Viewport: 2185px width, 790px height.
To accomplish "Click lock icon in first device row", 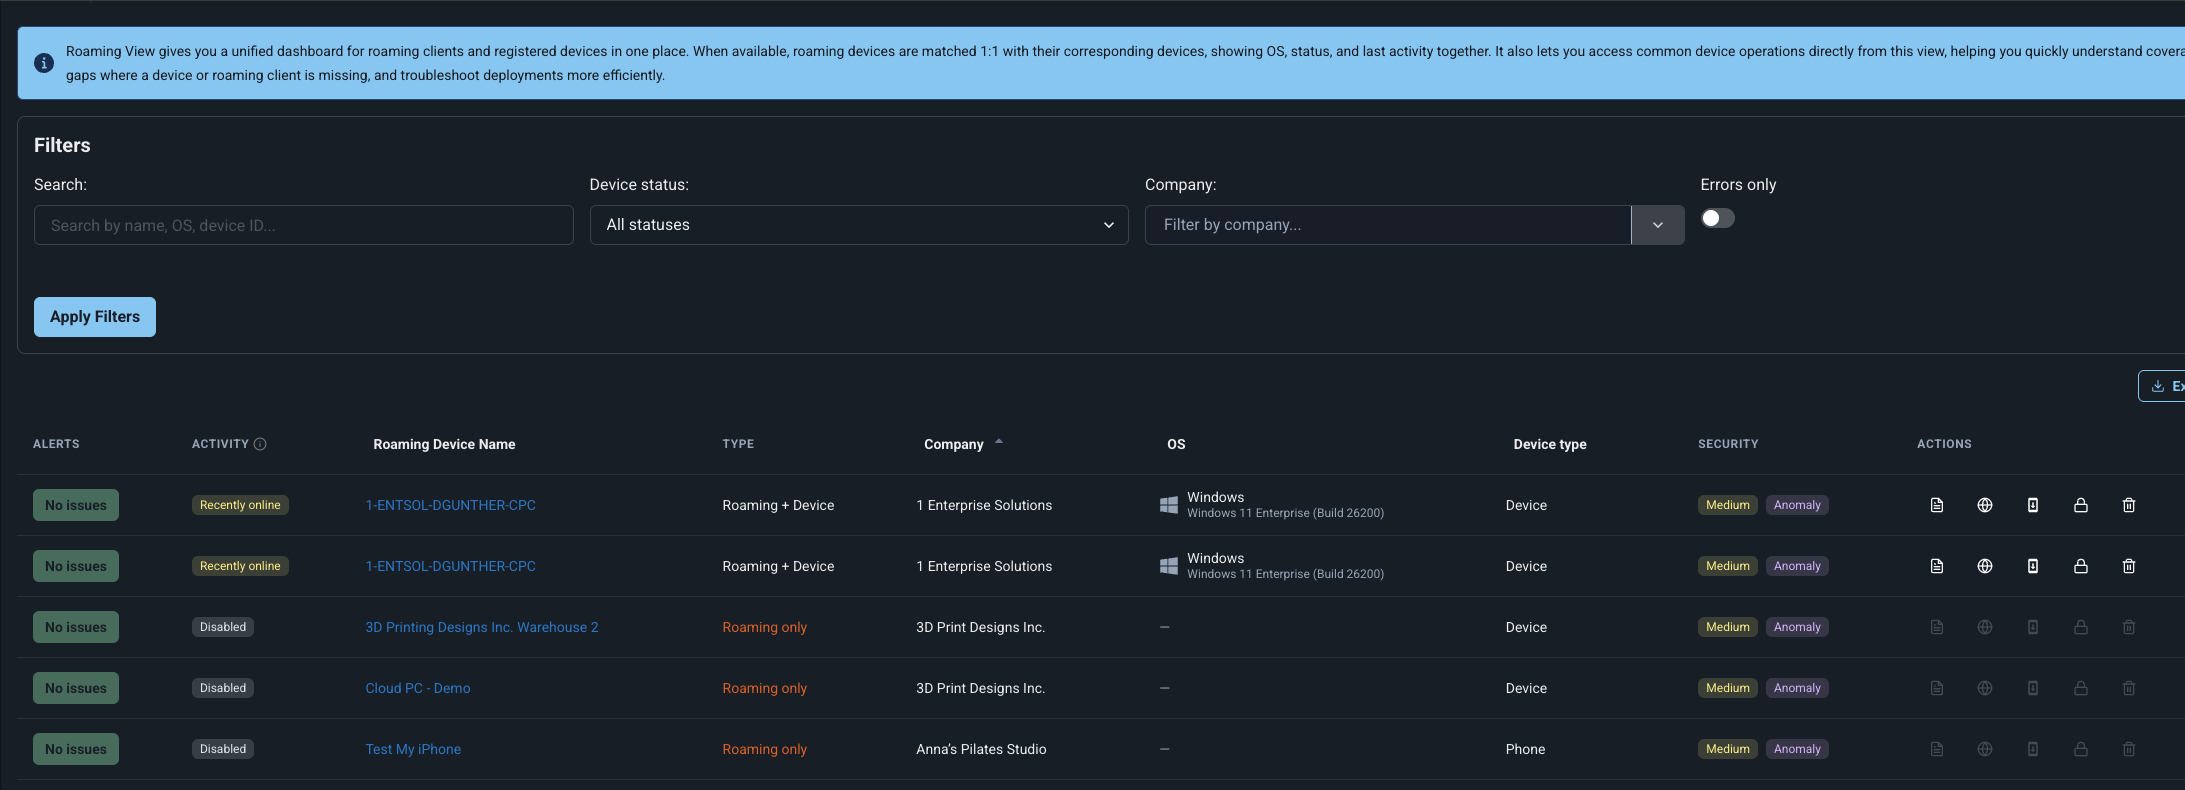I will (2081, 505).
